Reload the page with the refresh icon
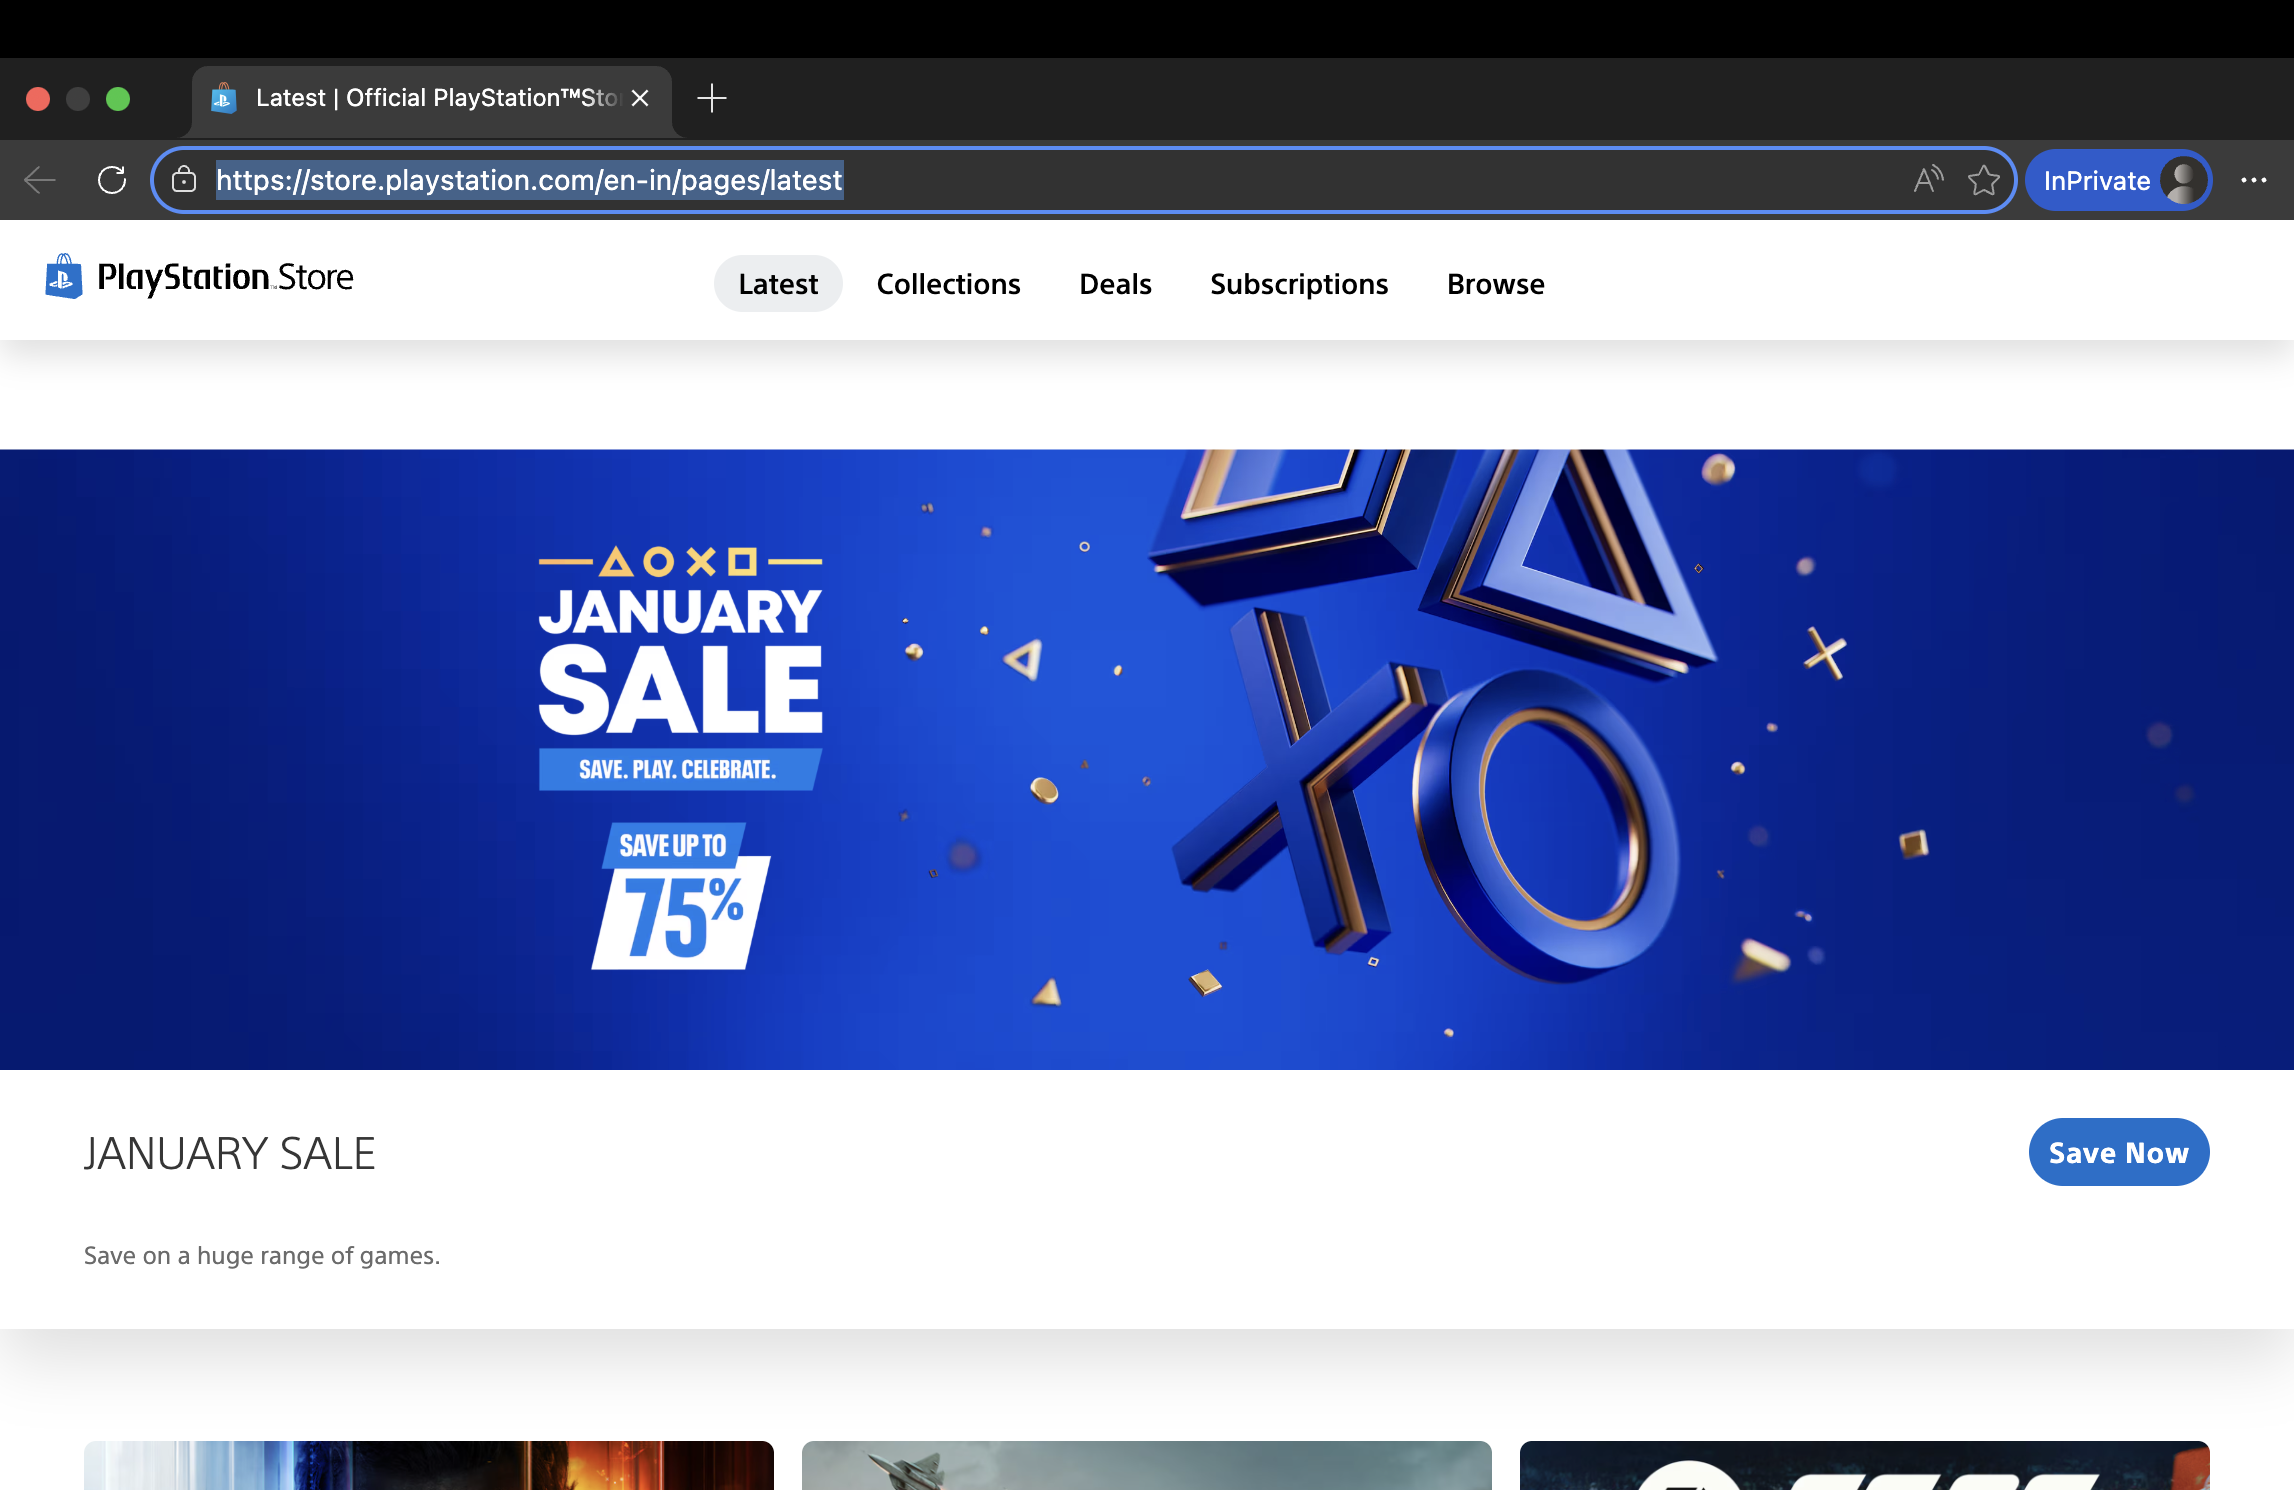The height and width of the screenshot is (1490, 2294). point(112,180)
